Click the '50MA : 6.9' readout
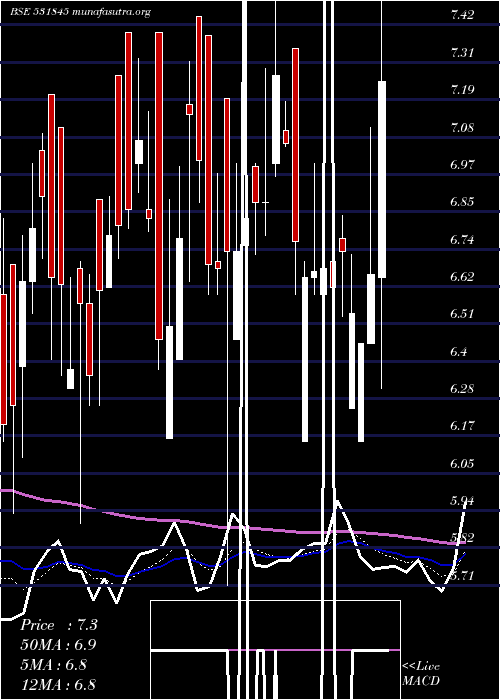Screen dimensions: 500x700 click(58, 645)
